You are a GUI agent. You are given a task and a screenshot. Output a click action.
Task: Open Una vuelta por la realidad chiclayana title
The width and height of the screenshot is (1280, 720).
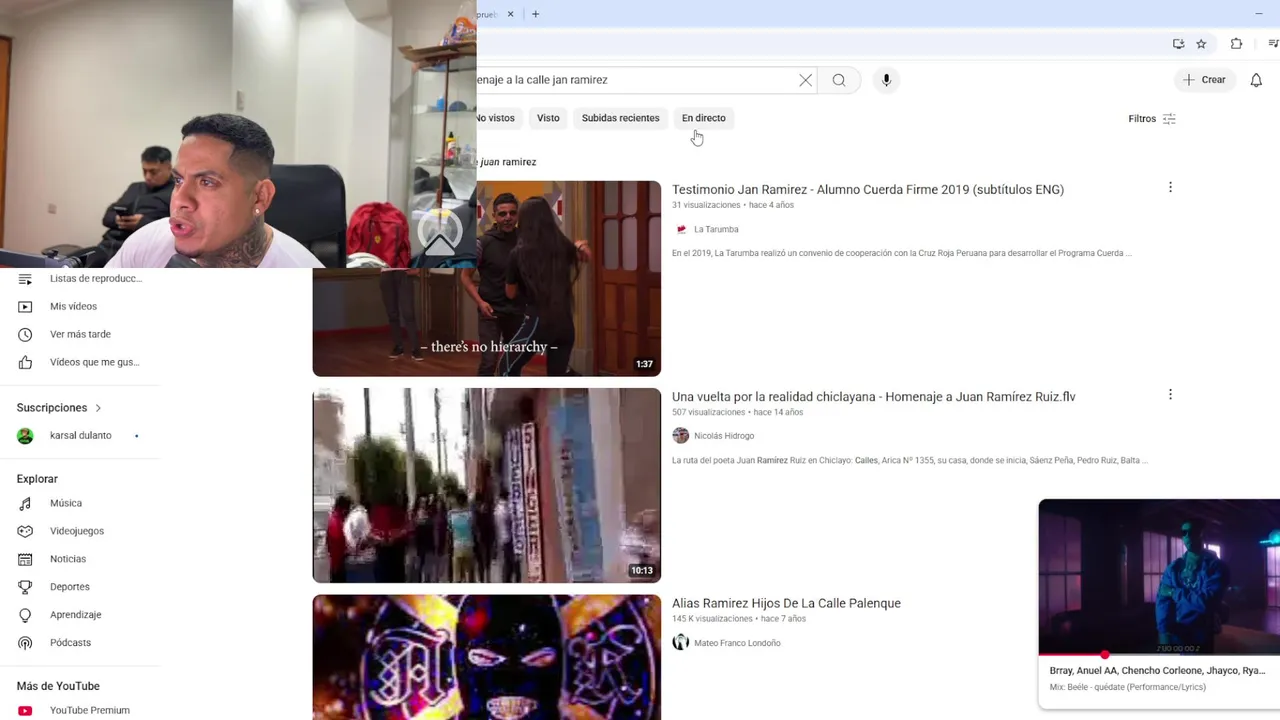coord(873,397)
